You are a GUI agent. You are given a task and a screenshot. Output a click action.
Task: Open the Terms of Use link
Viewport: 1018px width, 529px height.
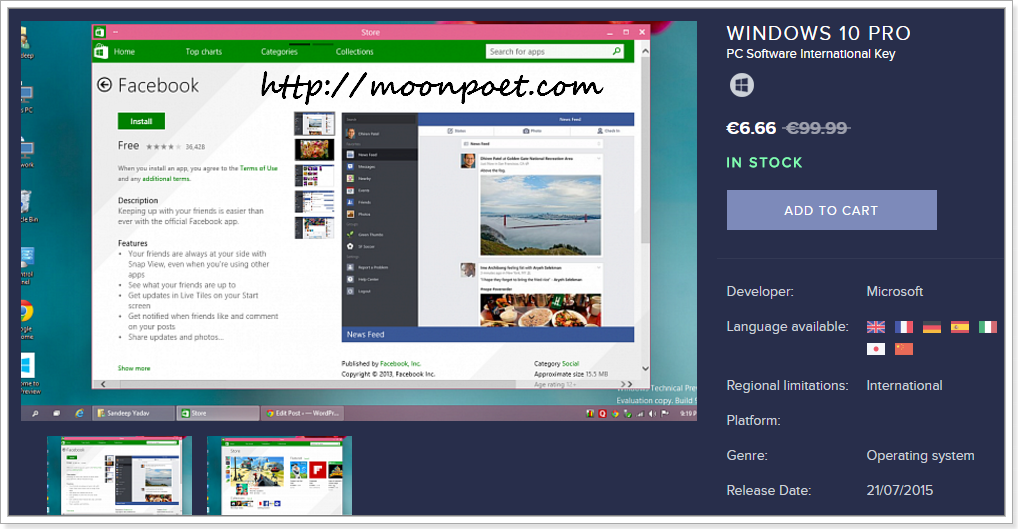tap(258, 168)
